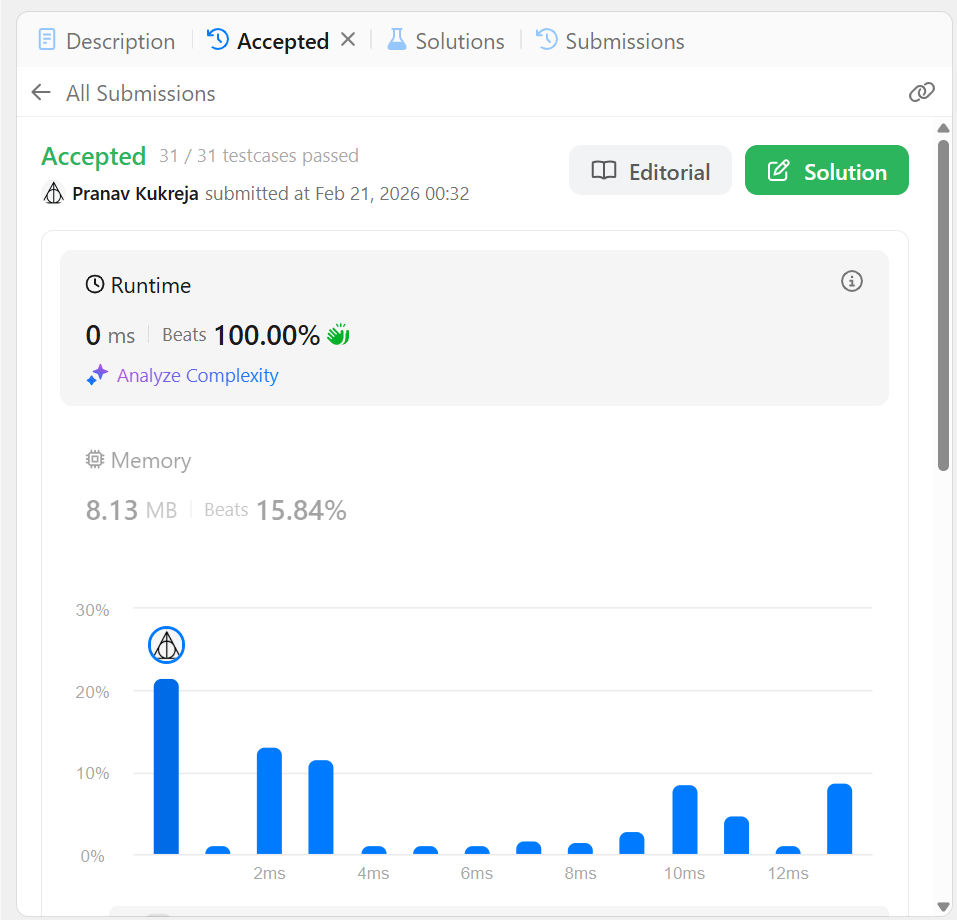The image size is (957, 920).
Task: Click the runtime info circle icon
Action: [851, 281]
